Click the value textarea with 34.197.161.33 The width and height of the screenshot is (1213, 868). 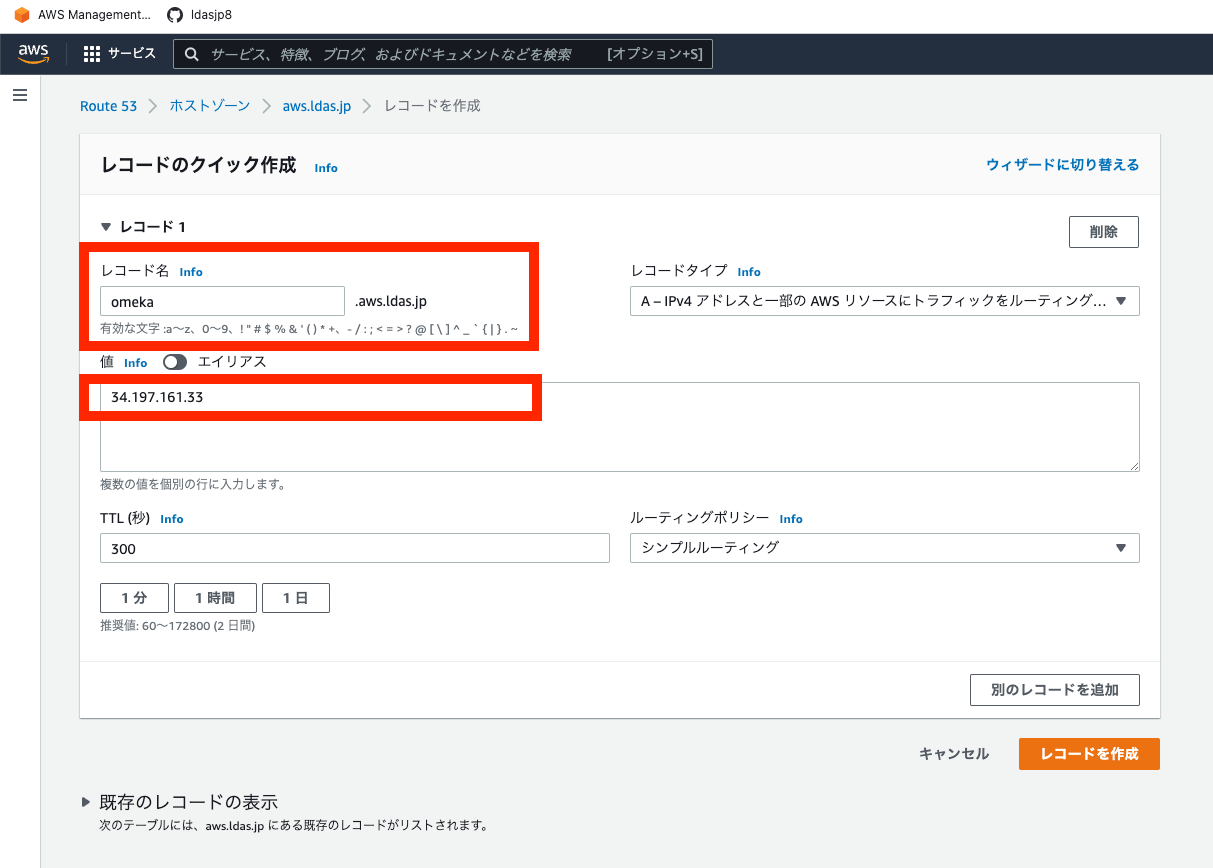(x=620, y=427)
